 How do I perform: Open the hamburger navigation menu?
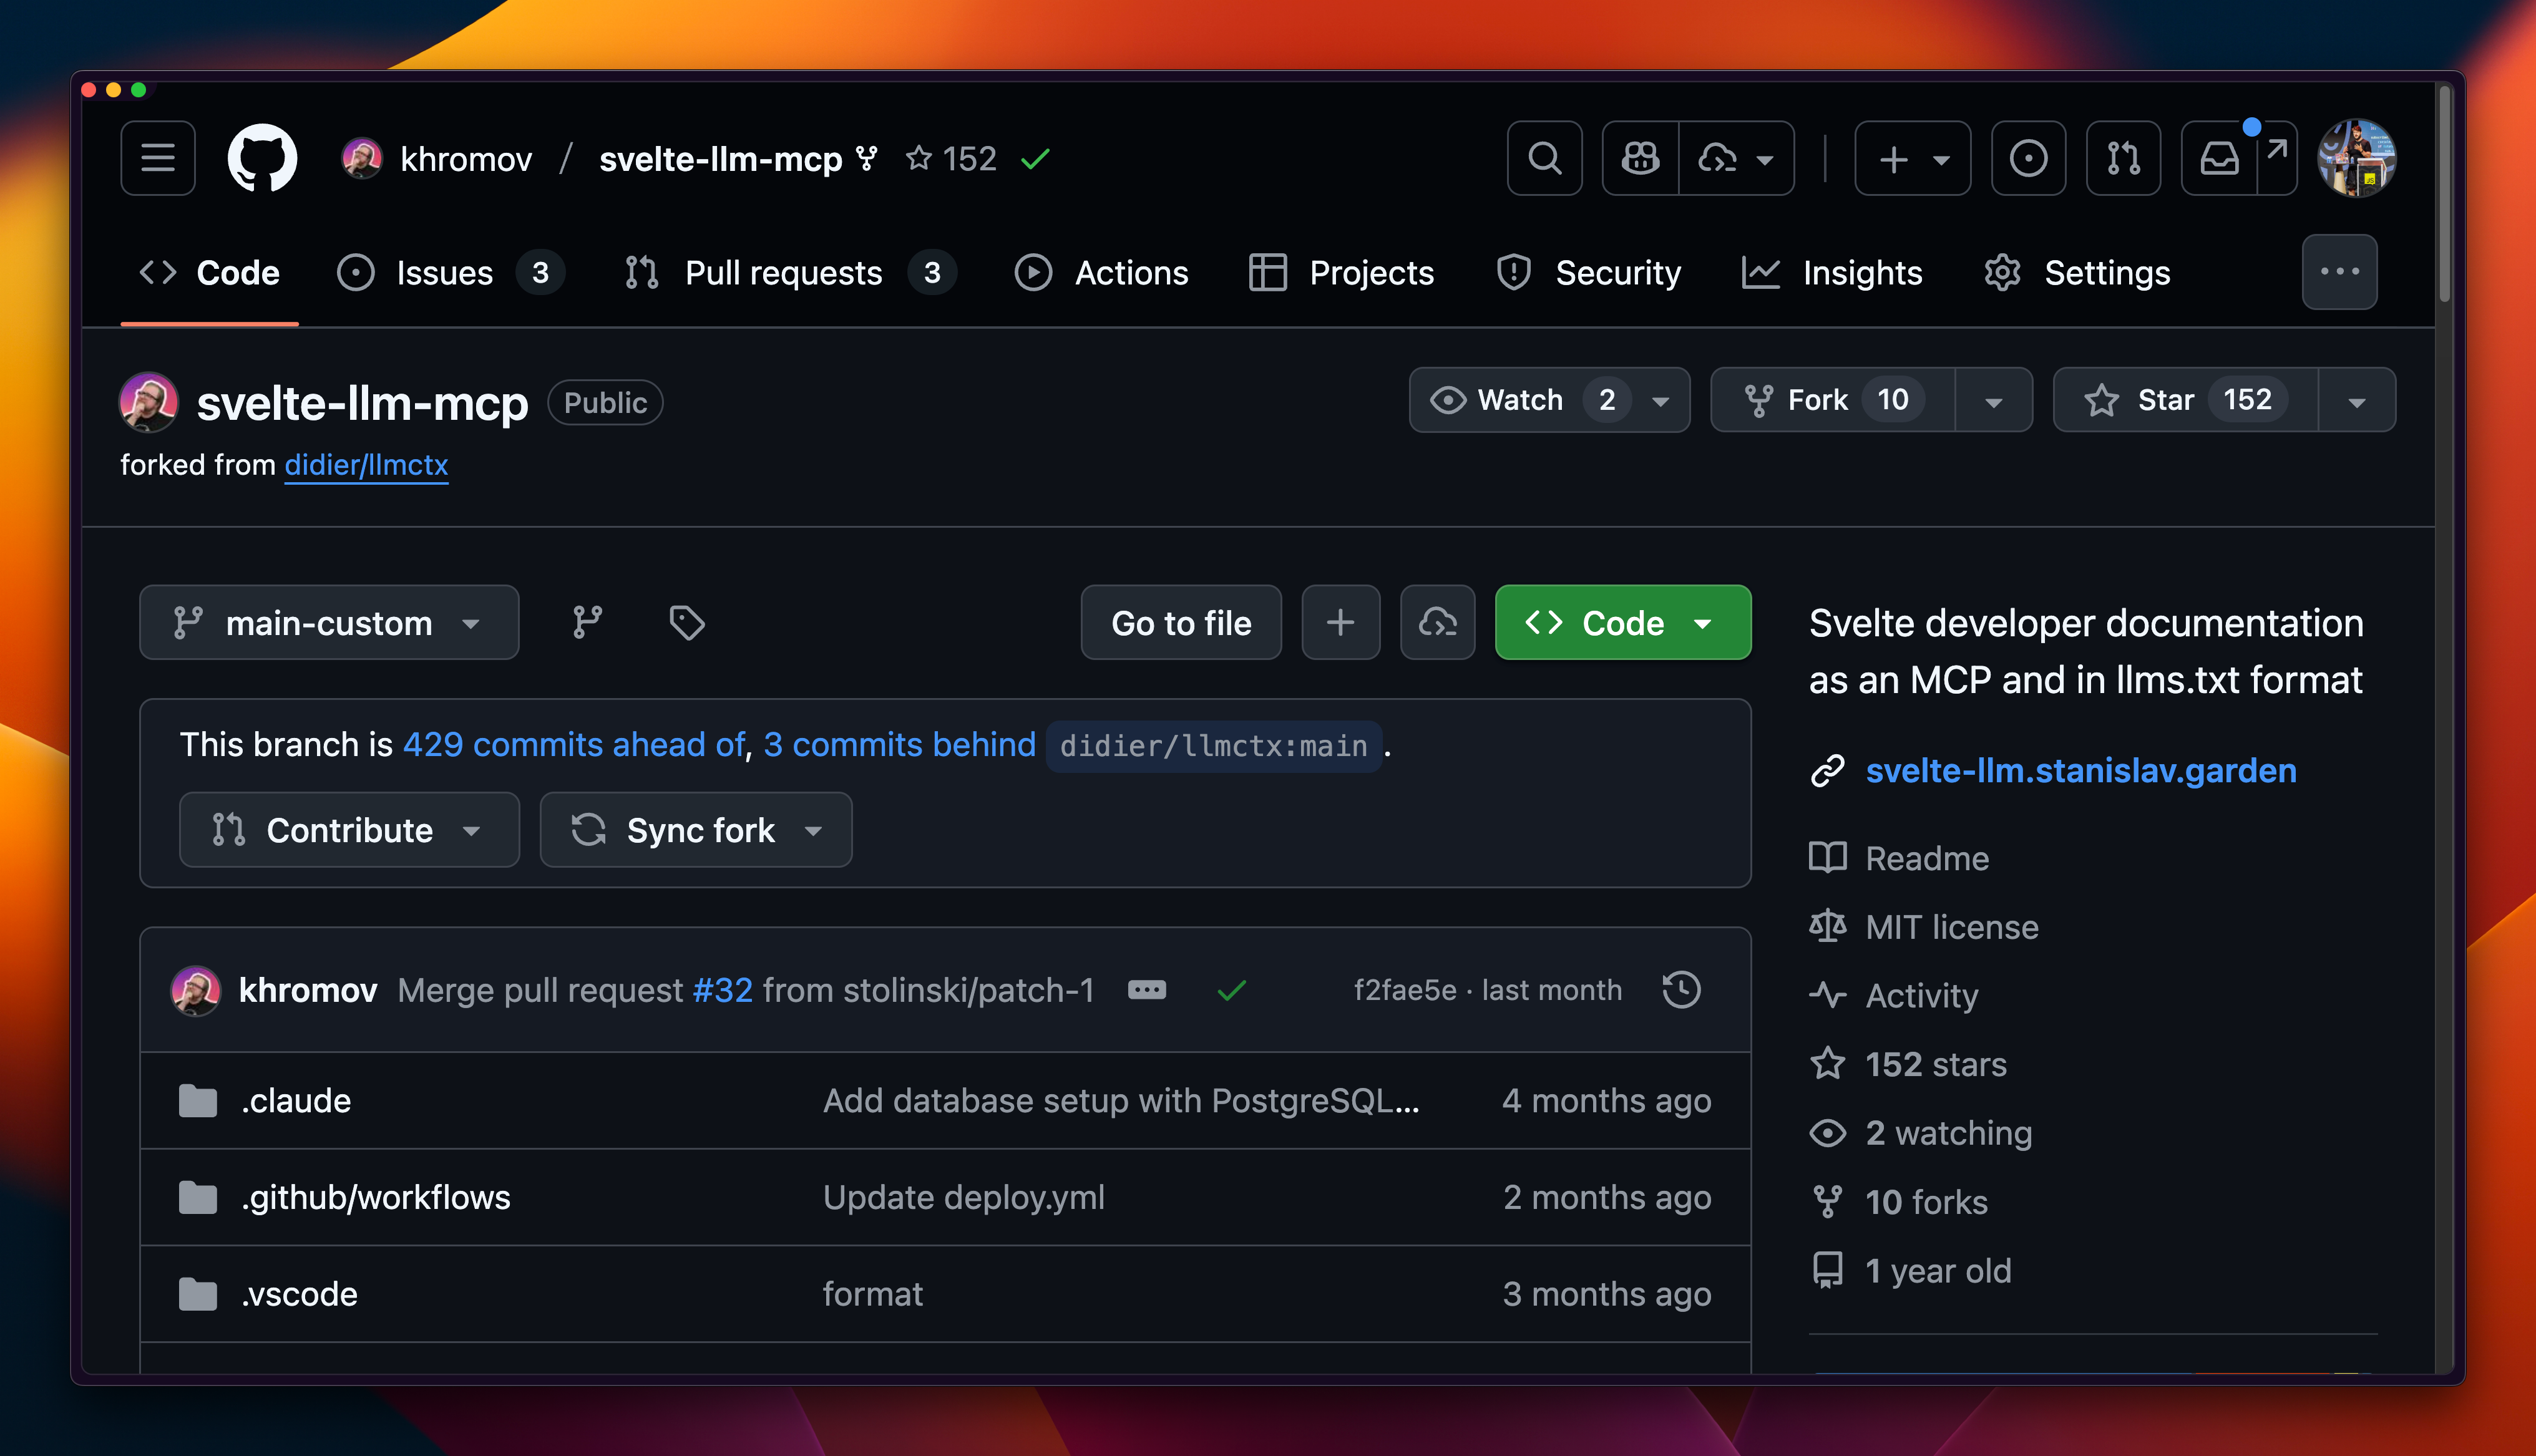point(158,158)
